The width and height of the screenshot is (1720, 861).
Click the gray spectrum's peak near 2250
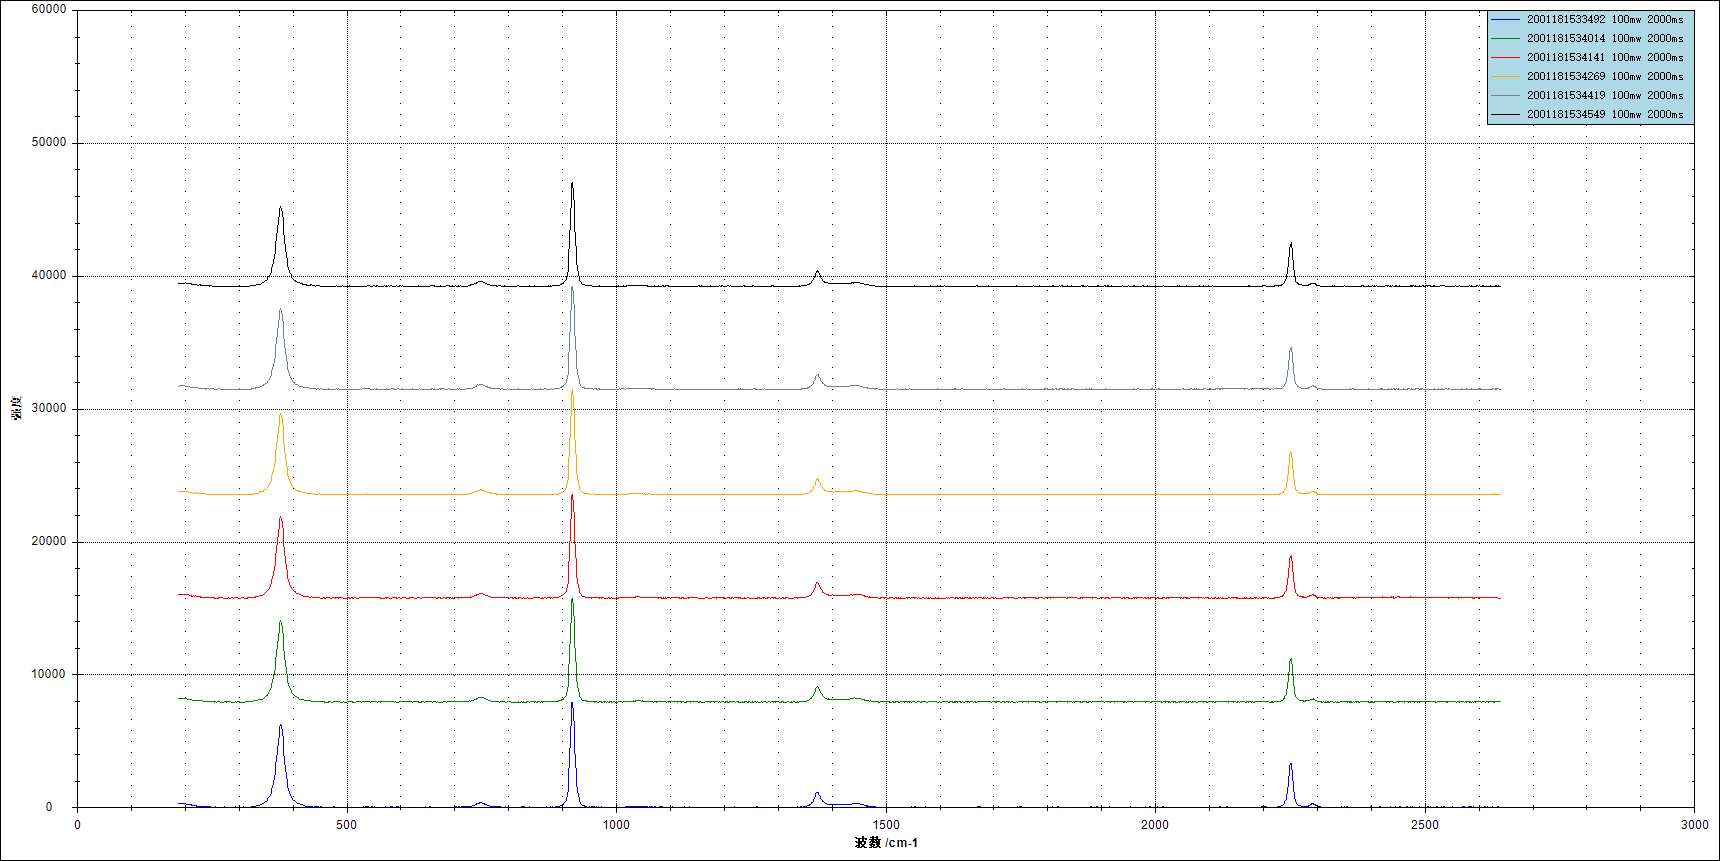tap(1291, 350)
